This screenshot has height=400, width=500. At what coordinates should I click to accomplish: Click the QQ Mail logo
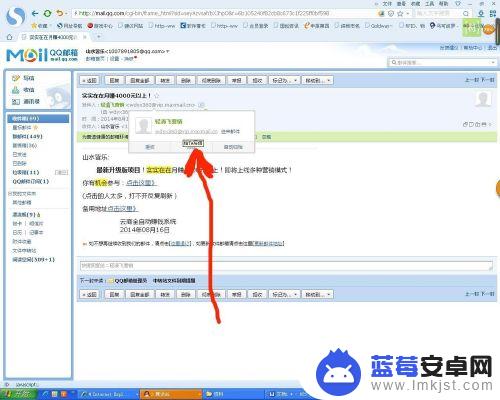coord(42,55)
